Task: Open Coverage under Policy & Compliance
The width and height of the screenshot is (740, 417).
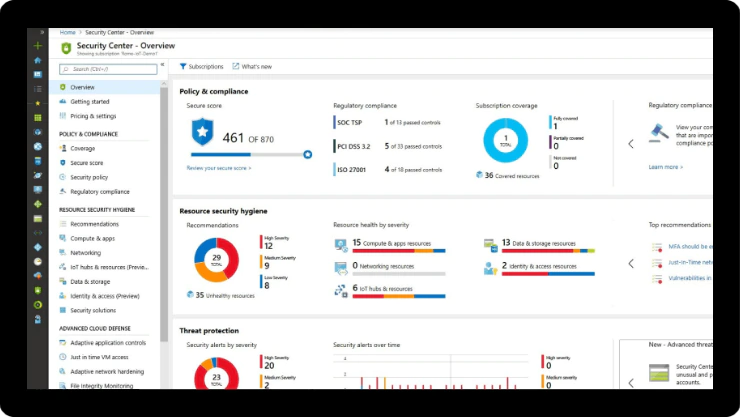Action: tap(83, 148)
